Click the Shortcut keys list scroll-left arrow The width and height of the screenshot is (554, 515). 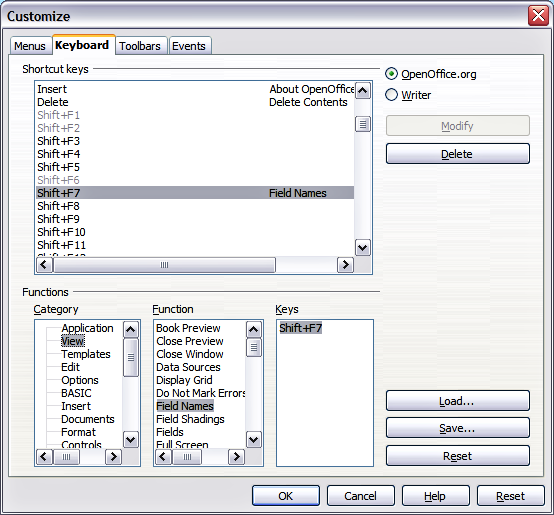click(44, 265)
